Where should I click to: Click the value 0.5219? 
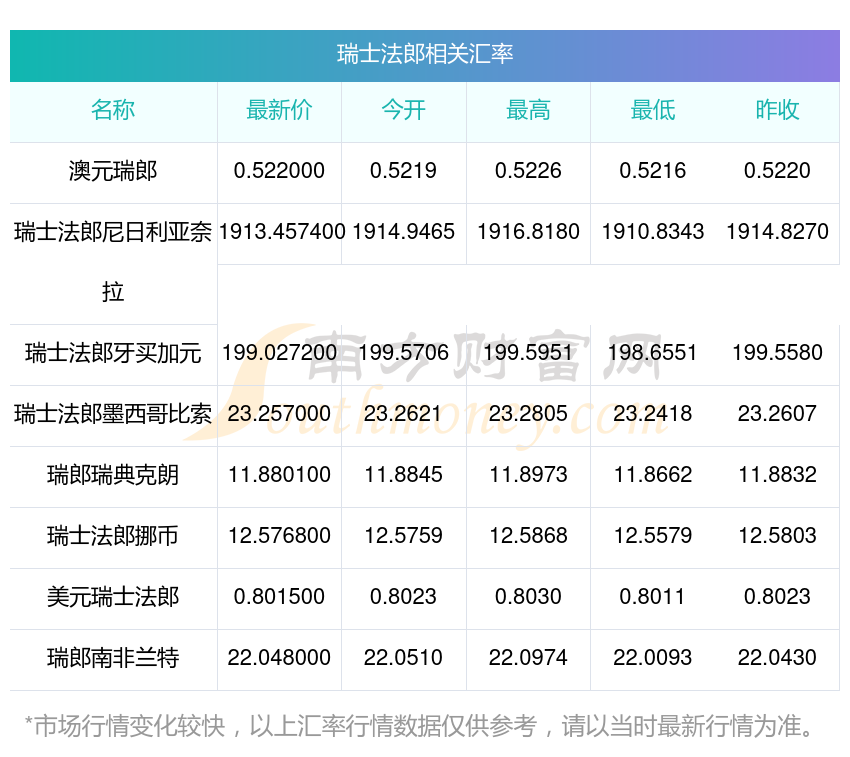tap(403, 171)
